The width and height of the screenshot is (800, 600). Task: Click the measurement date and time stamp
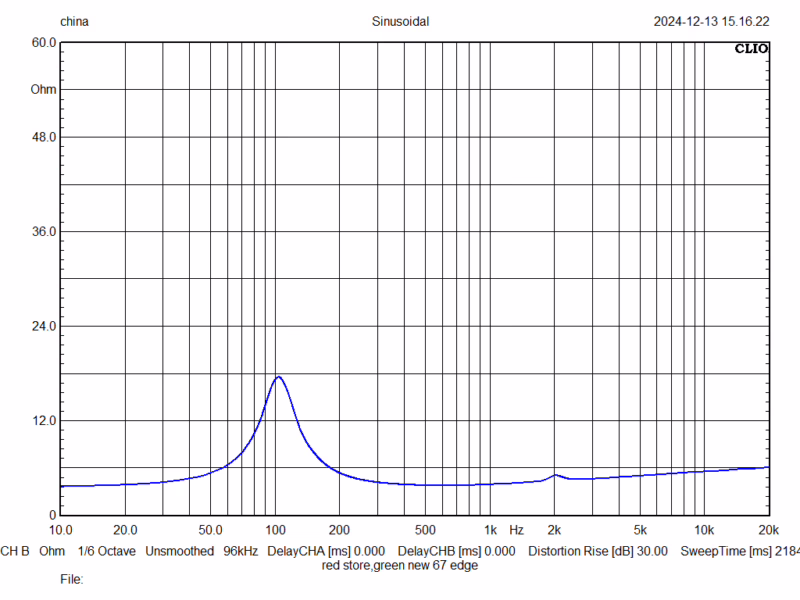(708, 21)
